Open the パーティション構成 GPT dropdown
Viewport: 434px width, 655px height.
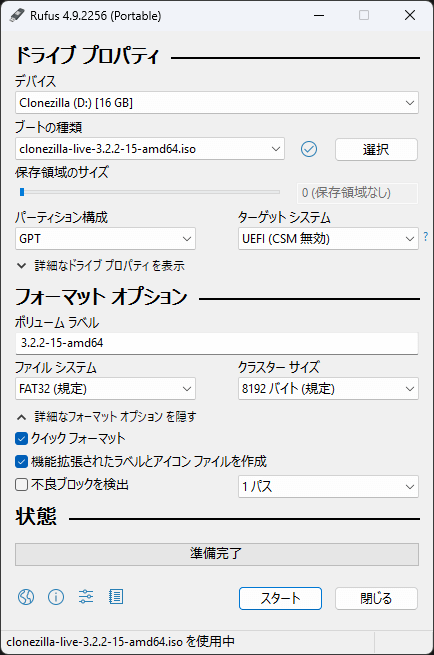point(105,239)
